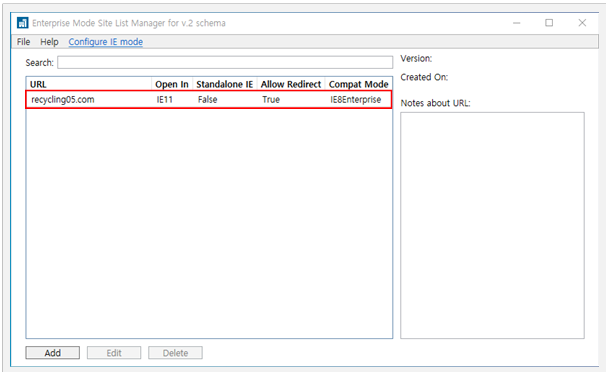The image size is (609, 374).
Task: Maximize the Site List Manager window
Action: click(549, 23)
